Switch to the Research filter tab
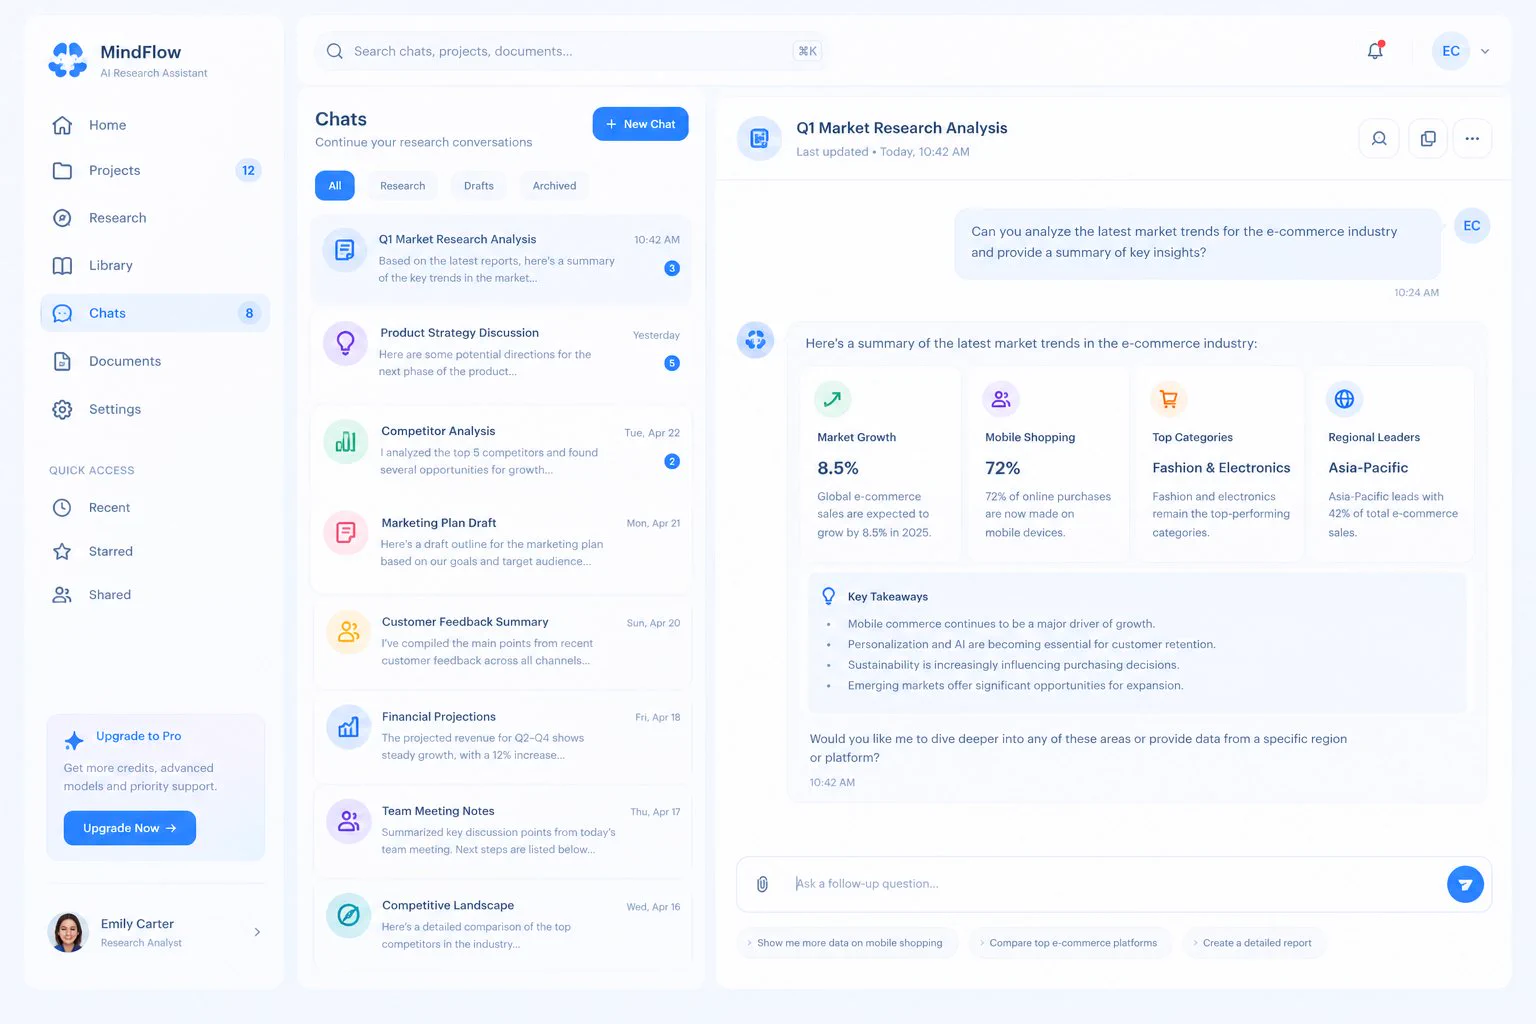Viewport: 1536px width, 1024px height. point(402,186)
